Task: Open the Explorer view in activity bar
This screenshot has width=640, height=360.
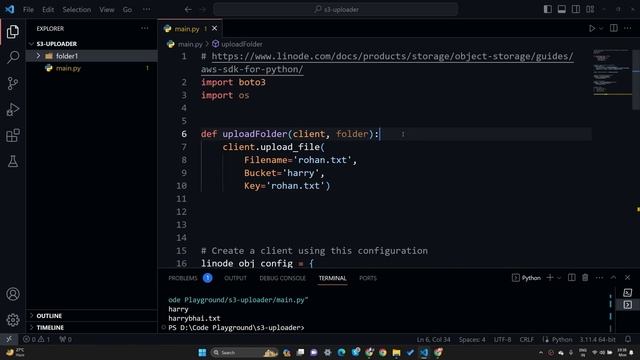Action: [13, 31]
